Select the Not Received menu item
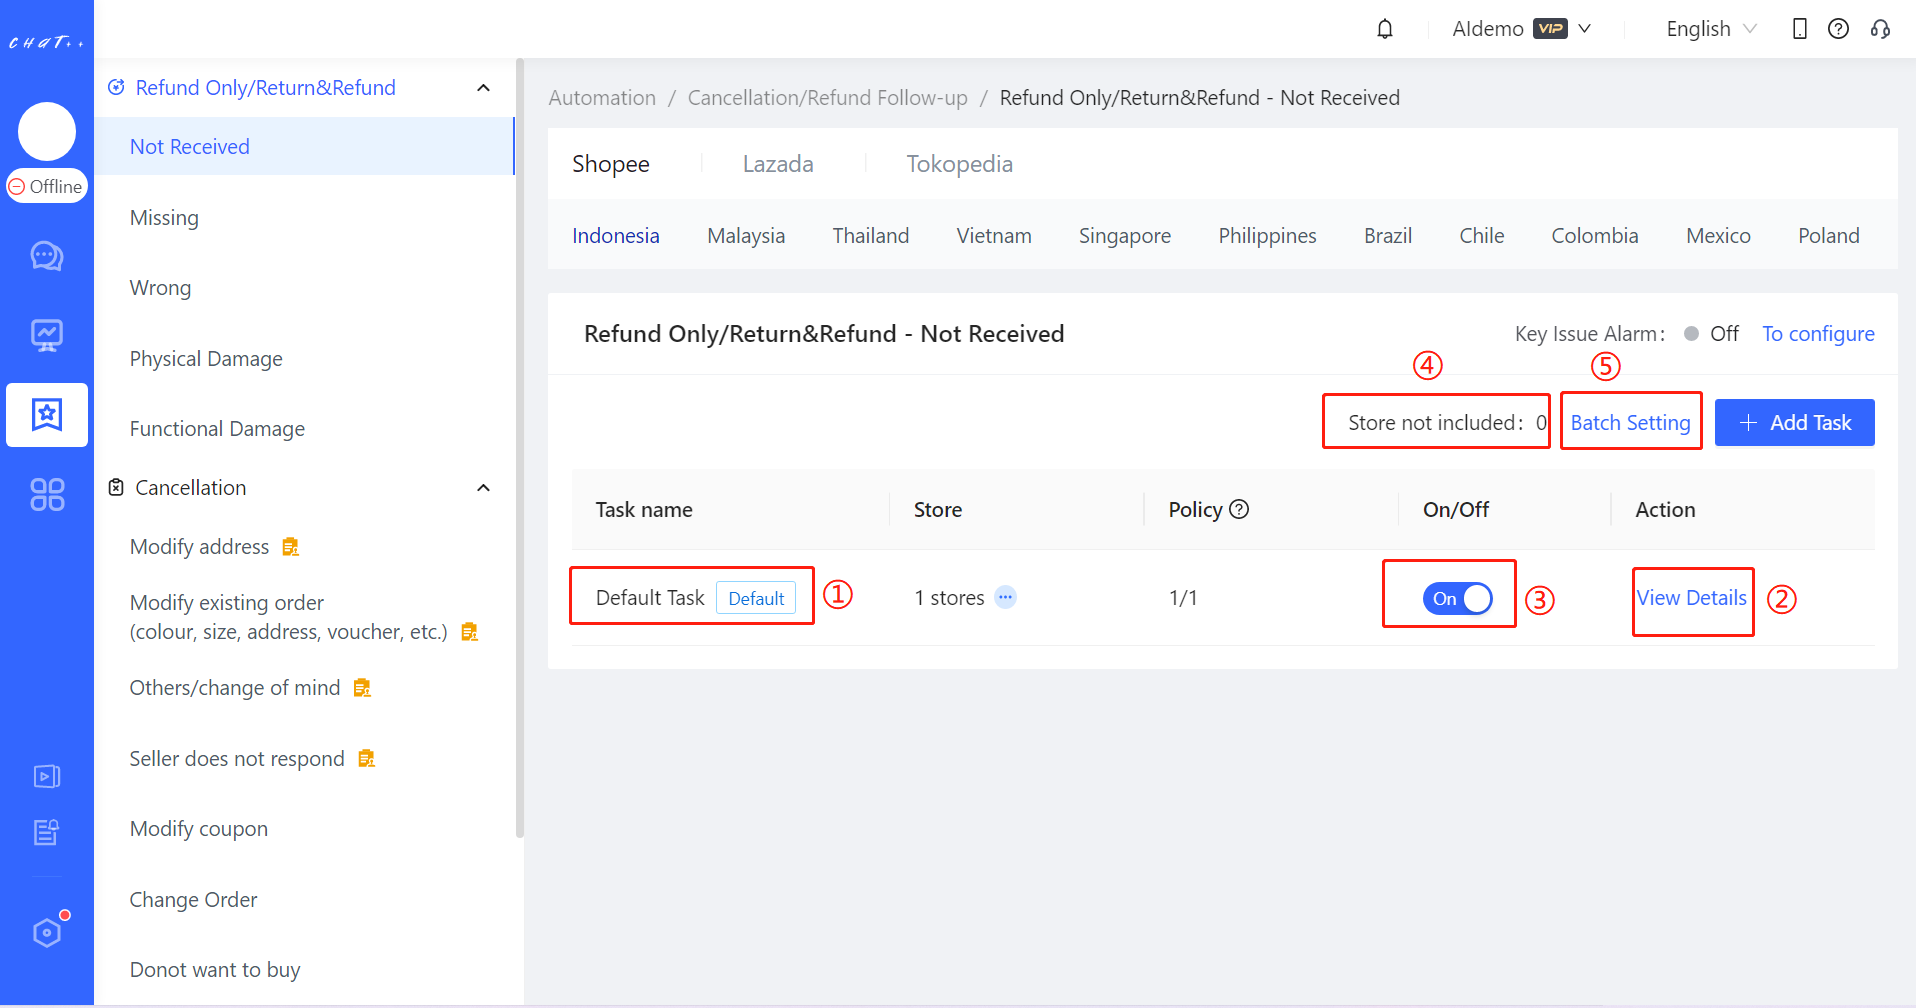This screenshot has width=1916, height=1008. click(304, 147)
